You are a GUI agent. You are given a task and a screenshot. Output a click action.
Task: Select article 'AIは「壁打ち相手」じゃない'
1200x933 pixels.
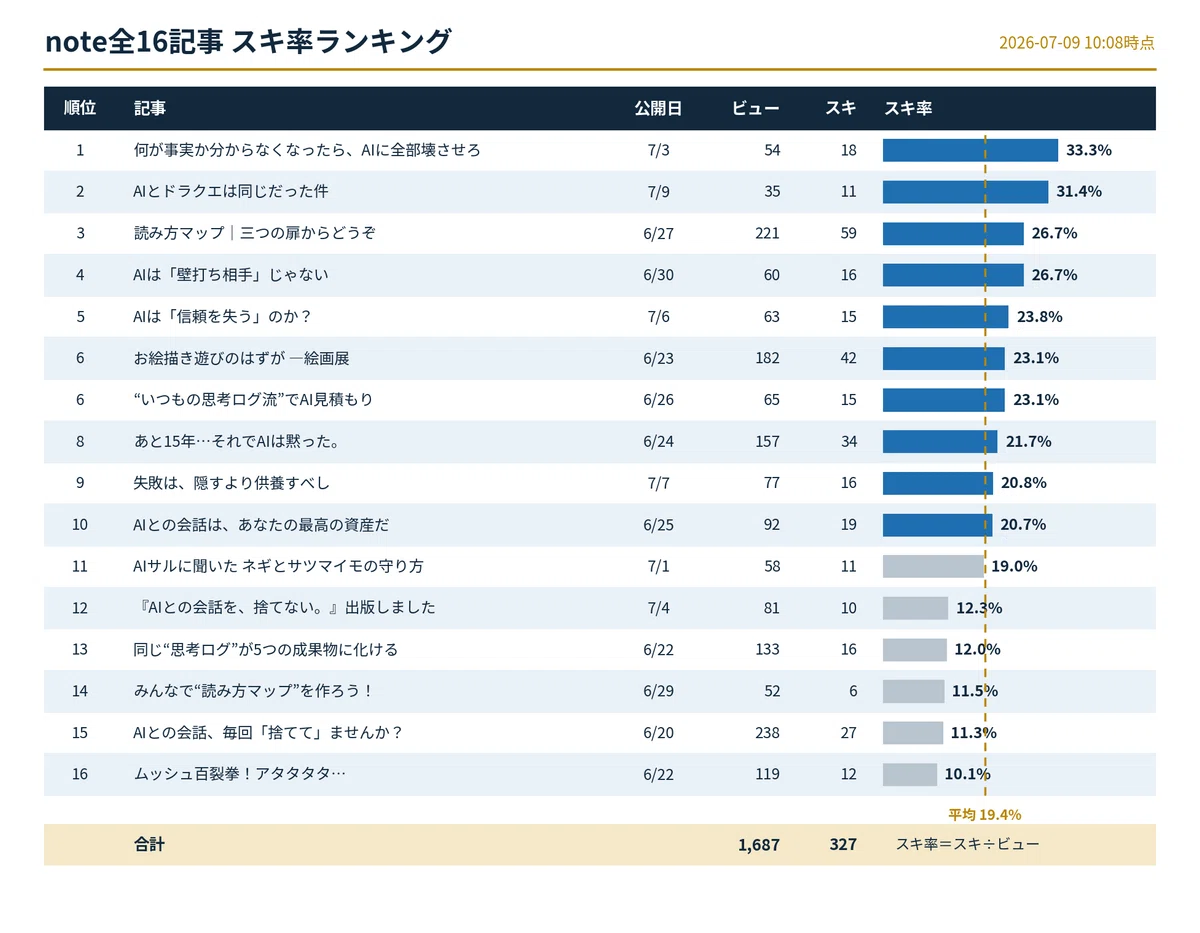231,275
